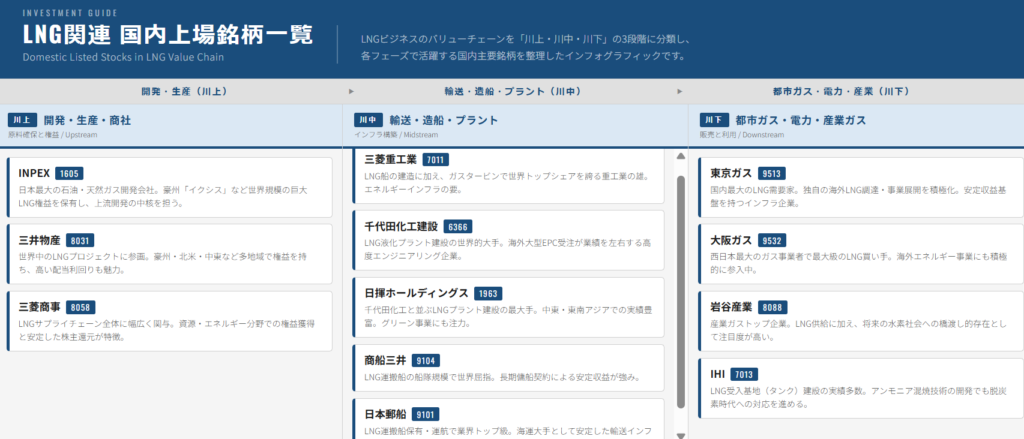
Task: Open the IHI company name
Action: (x=718, y=374)
